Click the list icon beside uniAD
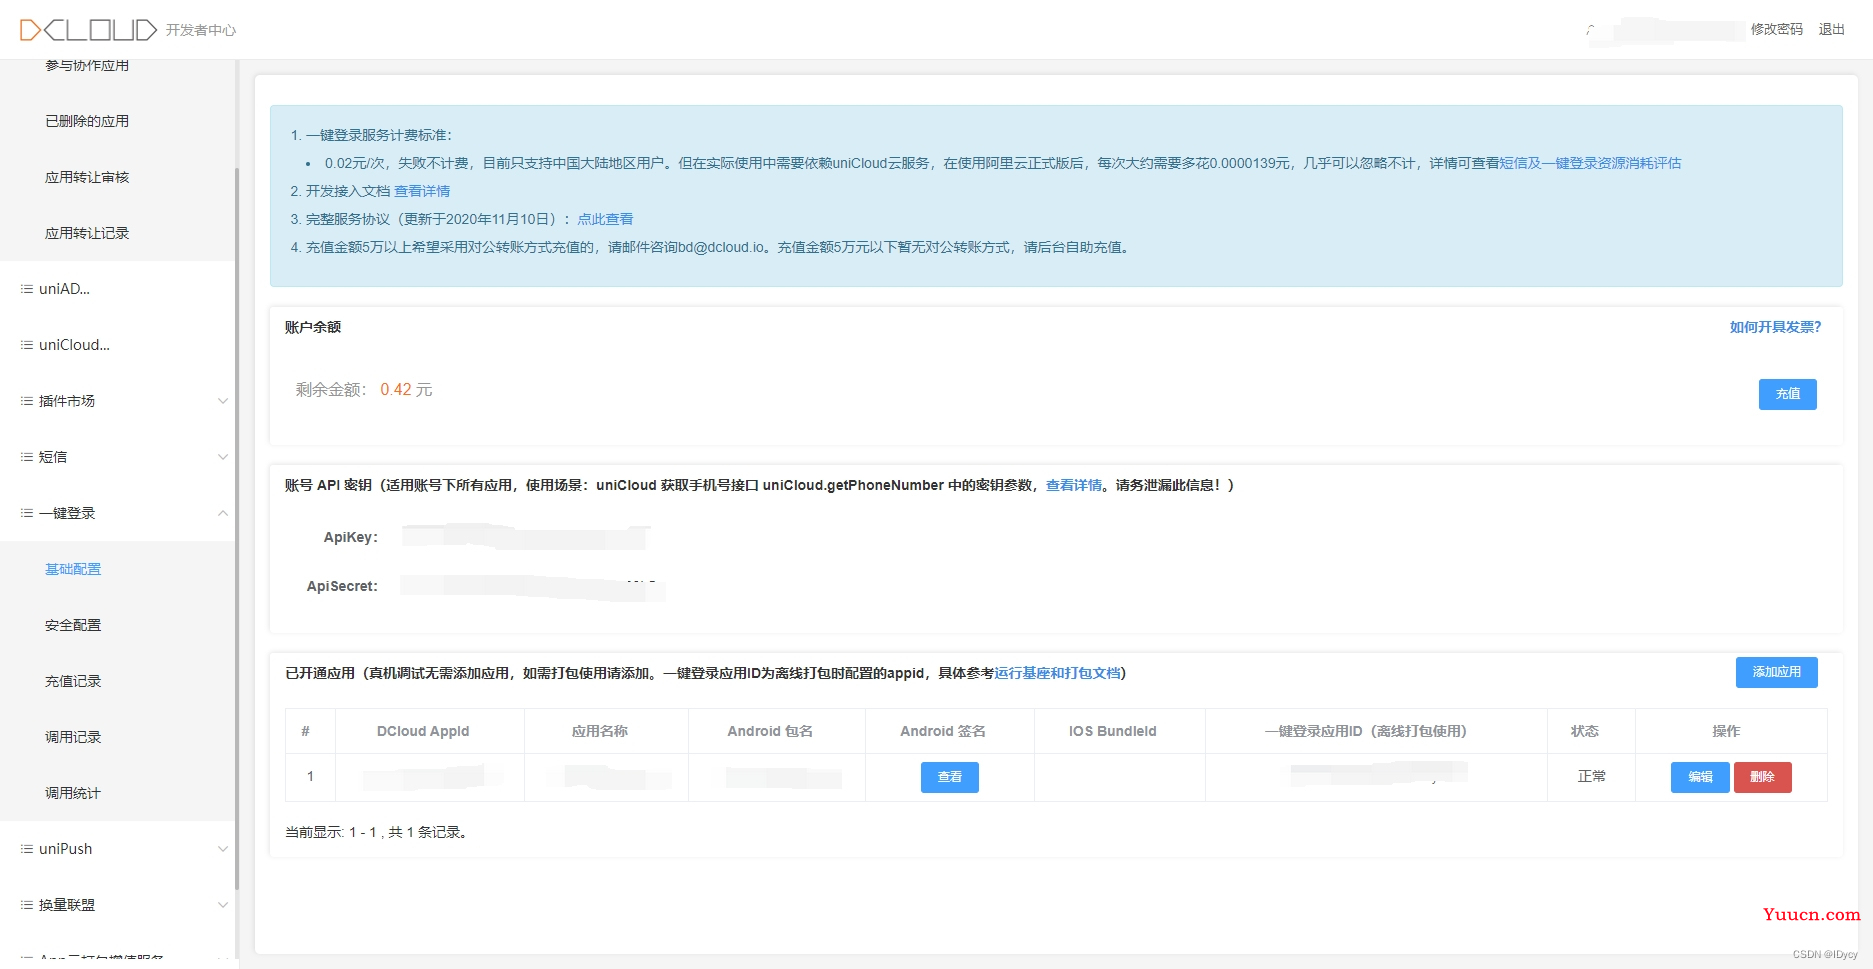Image resolution: width=1873 pixels, height=969 pixels. coord(27,289)
